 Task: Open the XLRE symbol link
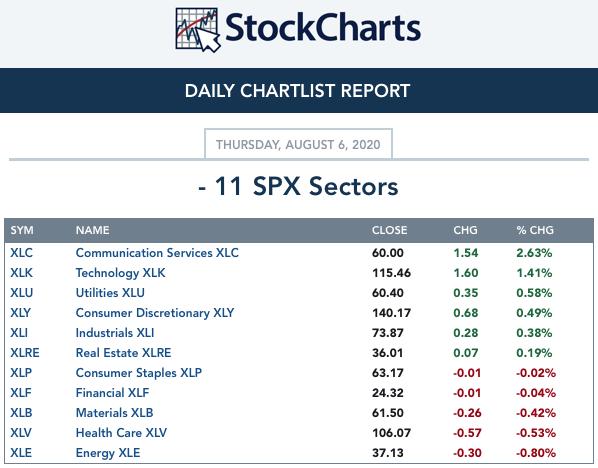25,353
